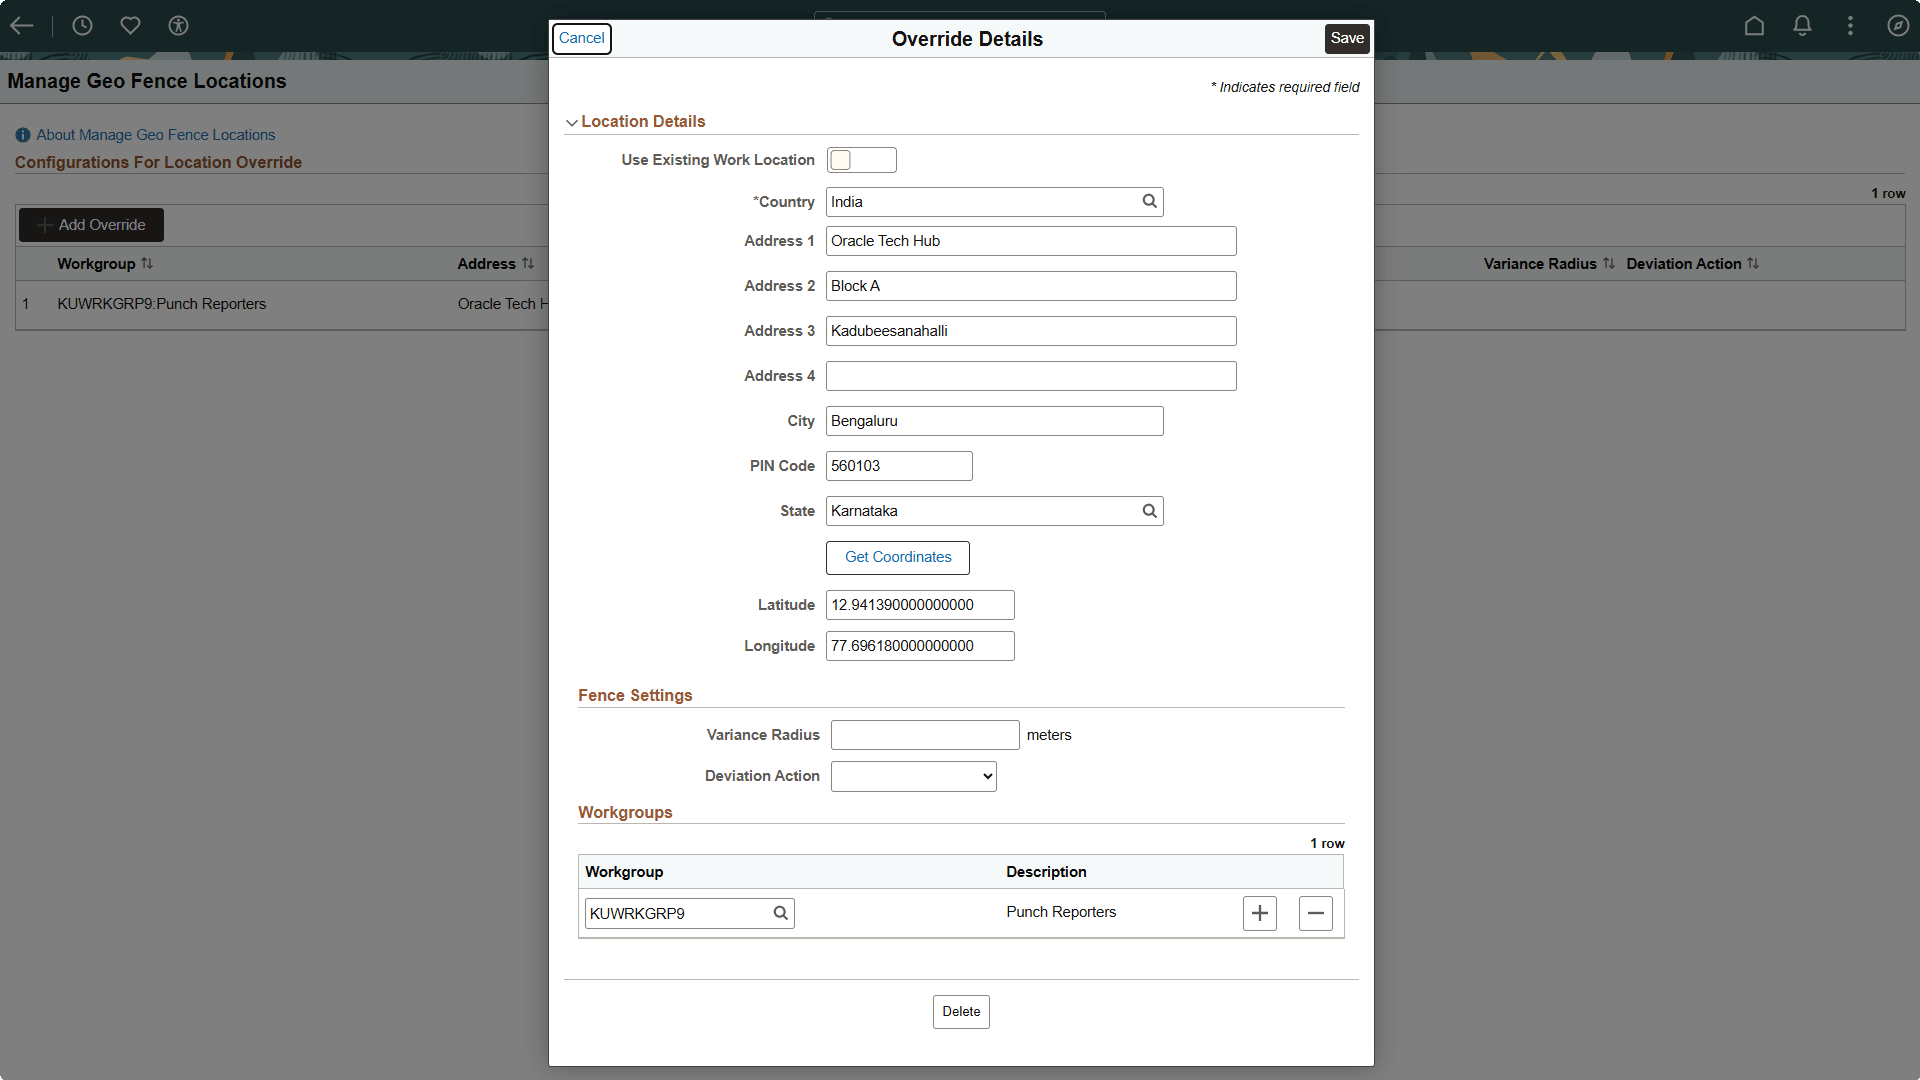The image size is (1920, 1080).
Task: Add a new workgroup row
Action: [x=1259, y=913]
